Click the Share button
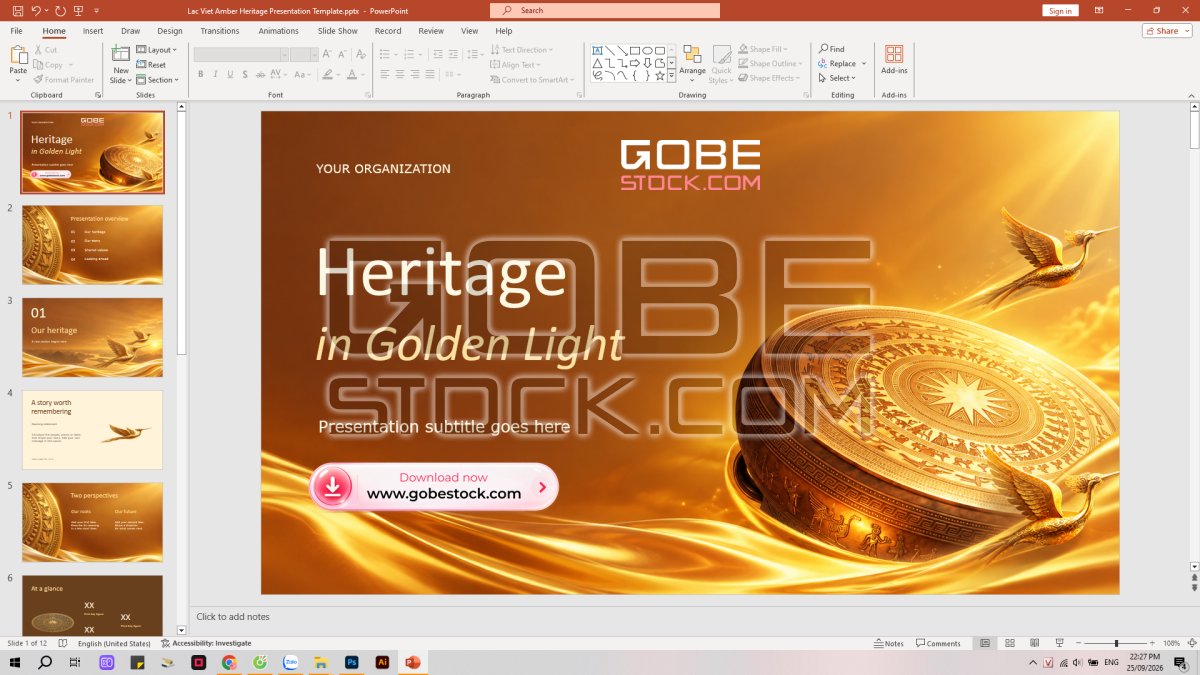 coord(1167,31)
